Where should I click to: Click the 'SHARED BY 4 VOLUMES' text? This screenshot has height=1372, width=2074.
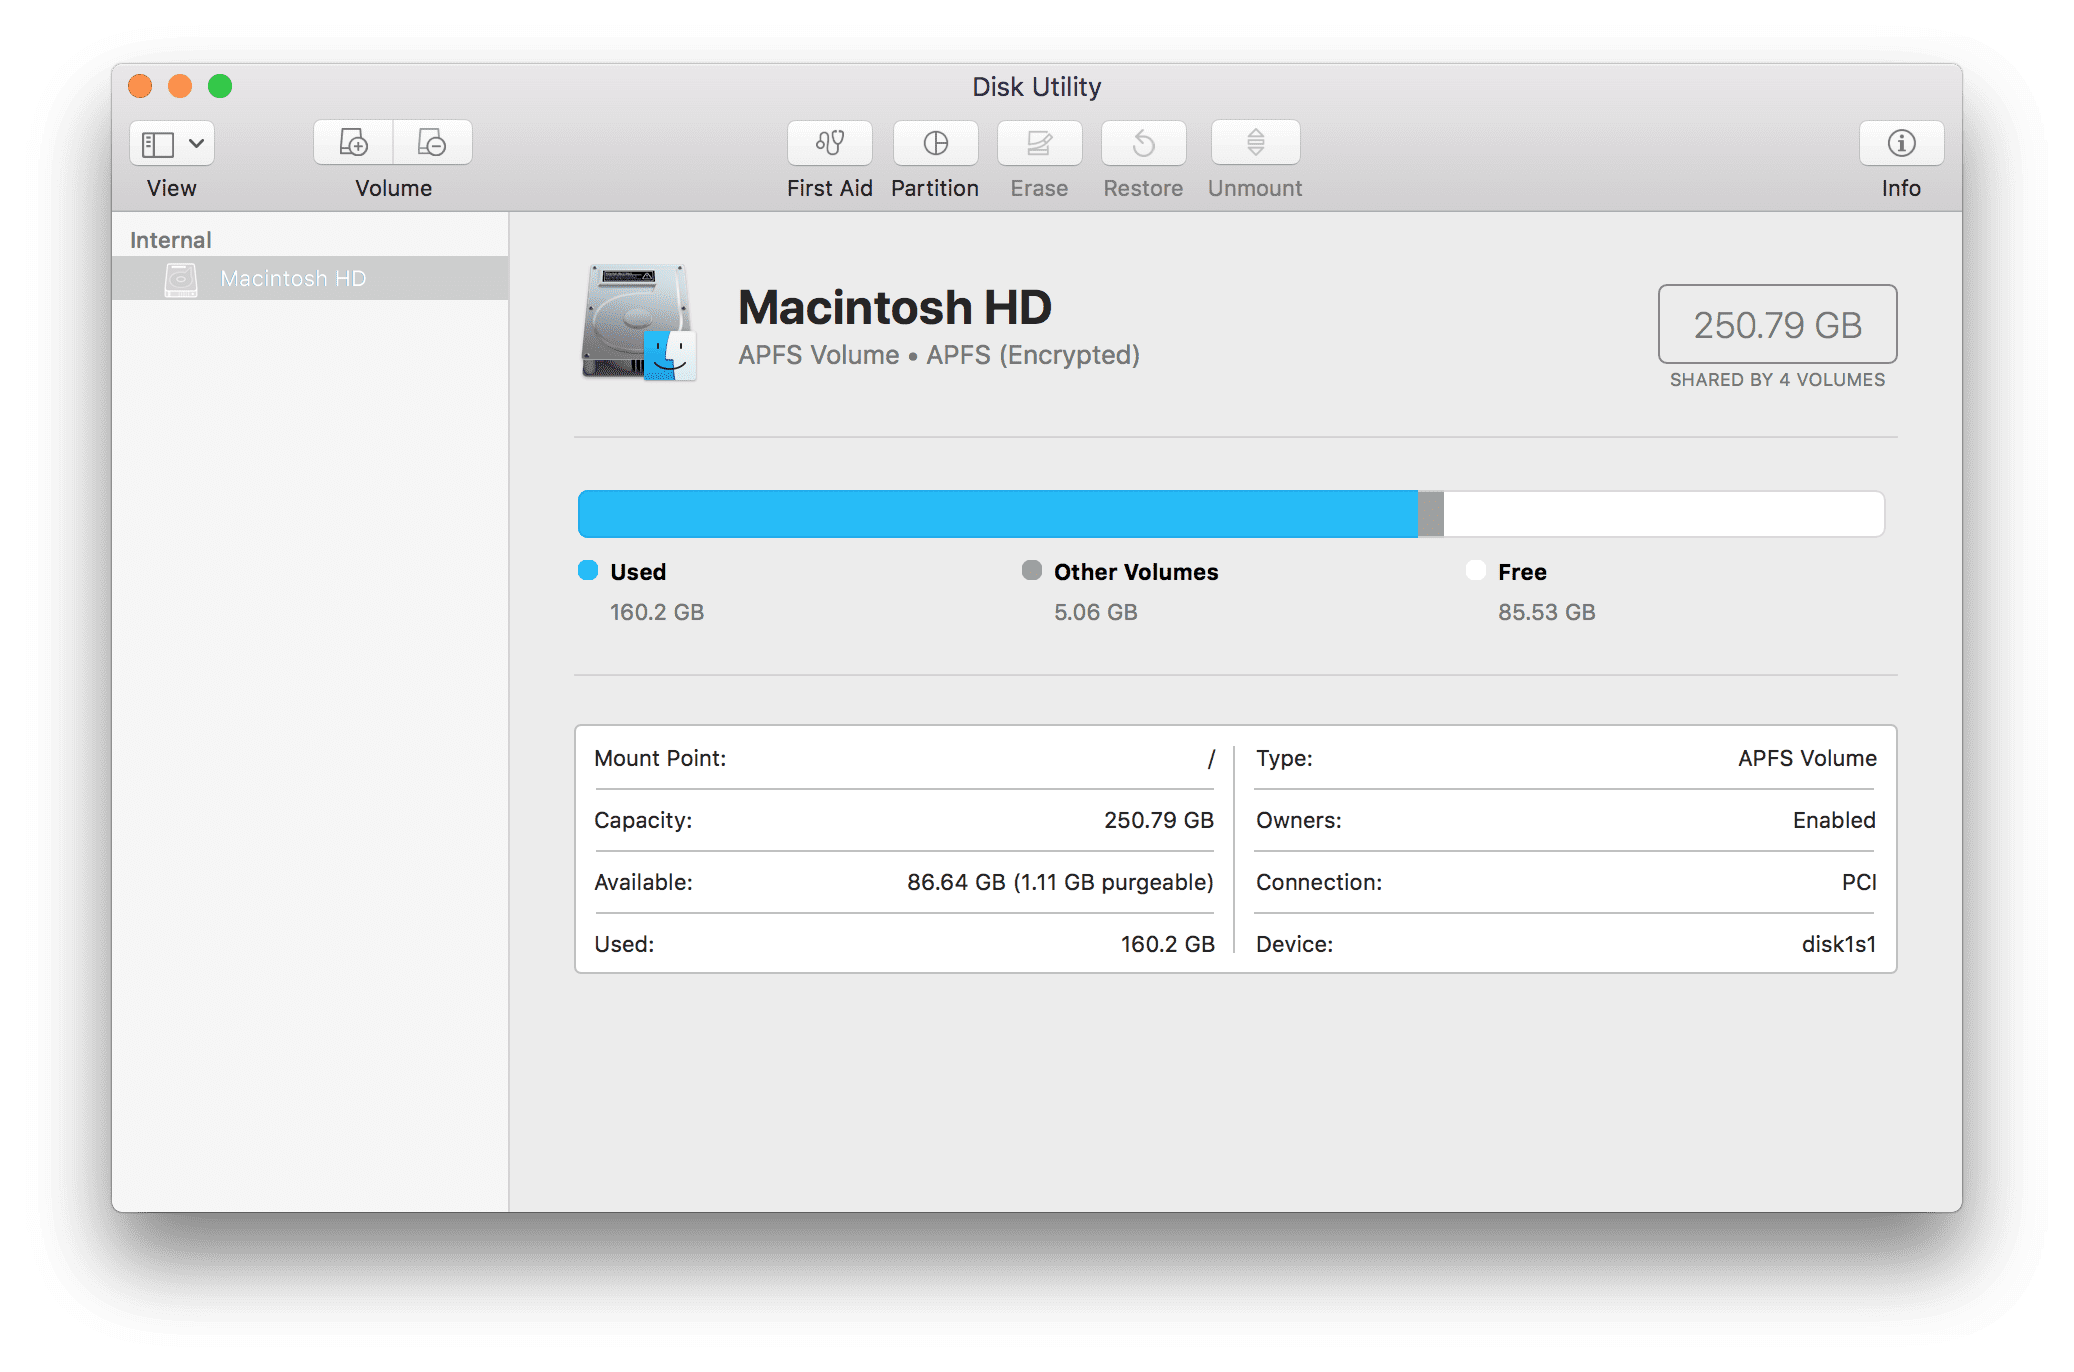1777,380
